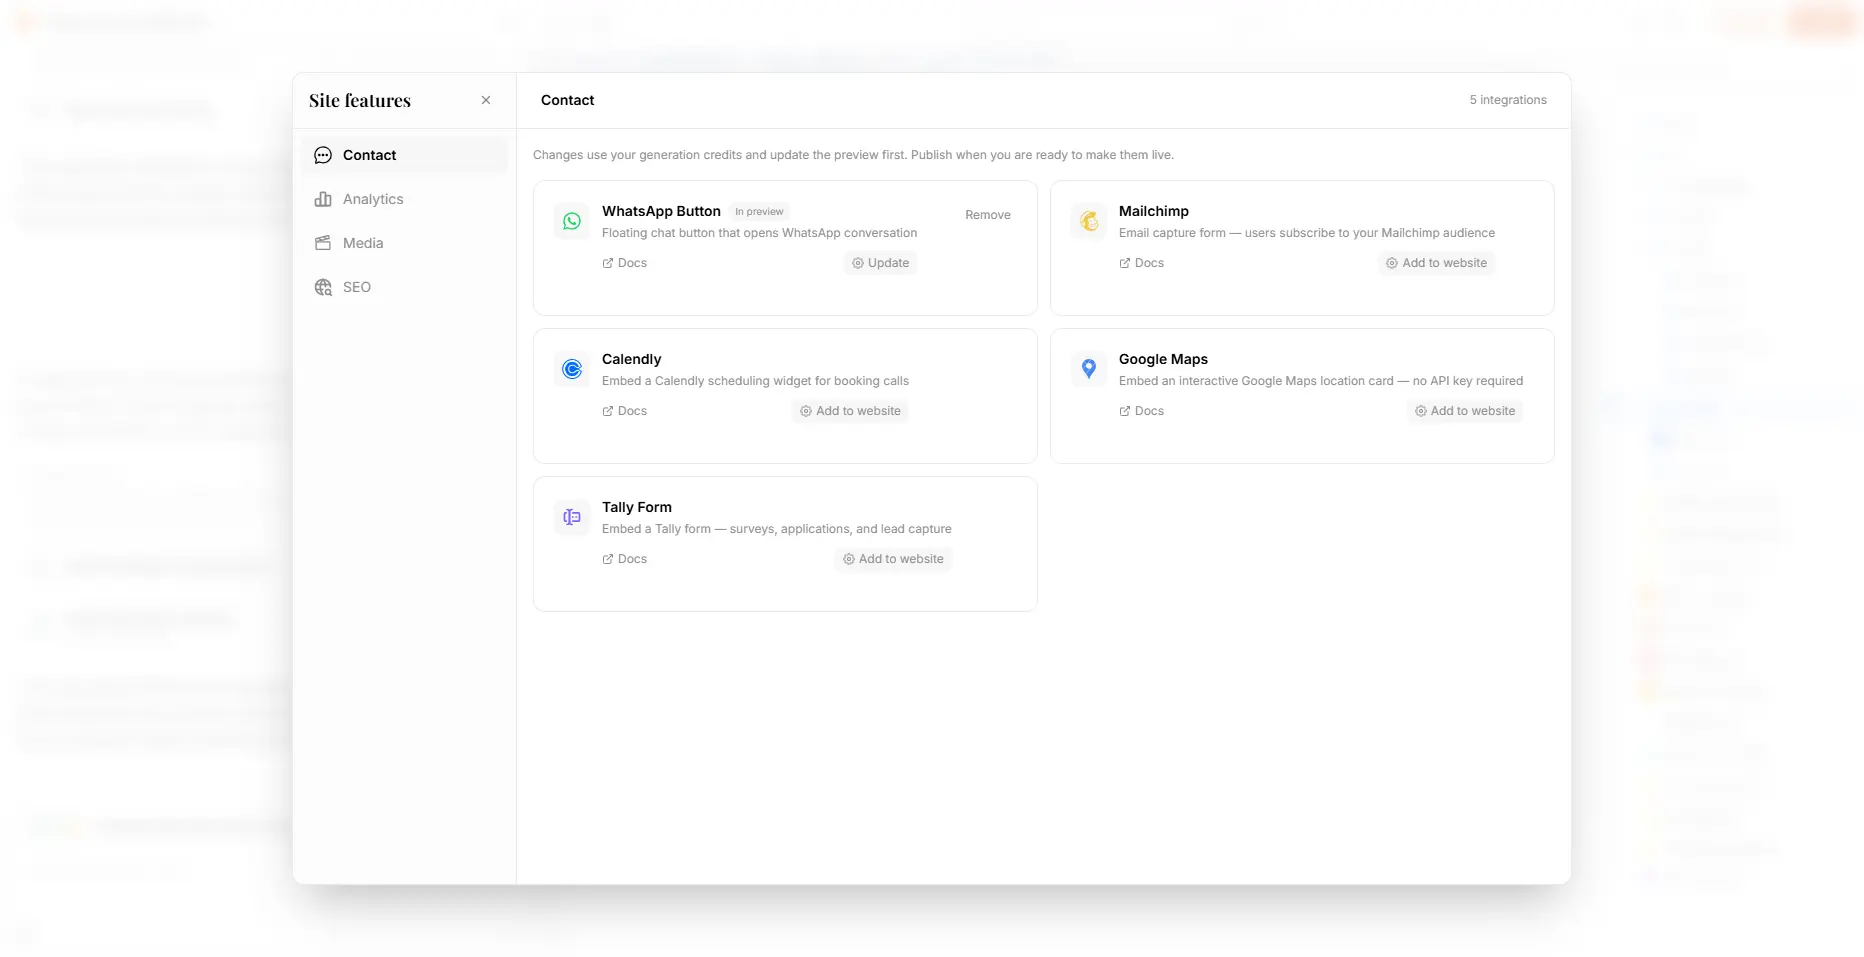Click the Calendly logo icon
This screenshot has width=1864, height=957.
(572, 369)
